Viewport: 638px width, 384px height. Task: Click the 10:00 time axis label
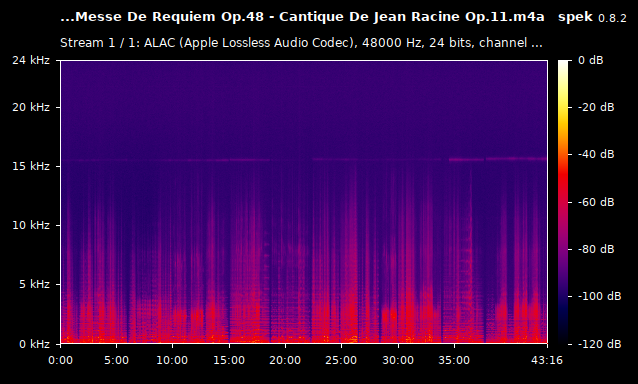click(173, 360)
